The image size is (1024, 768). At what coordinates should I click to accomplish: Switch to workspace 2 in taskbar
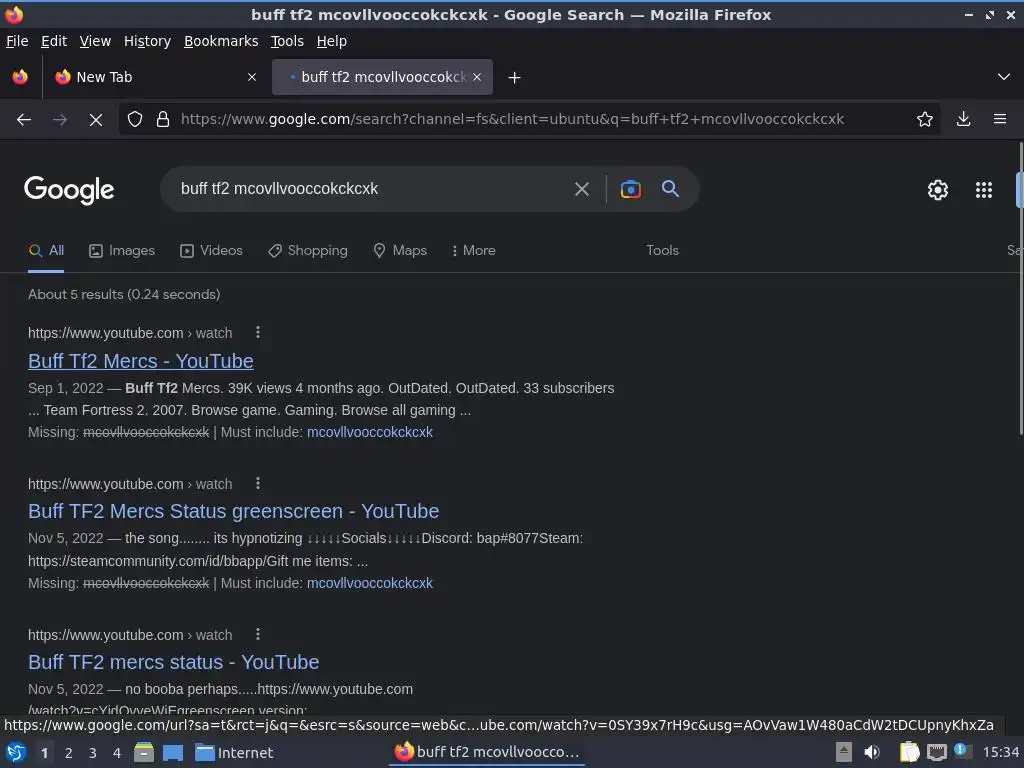tap(69, 753)
